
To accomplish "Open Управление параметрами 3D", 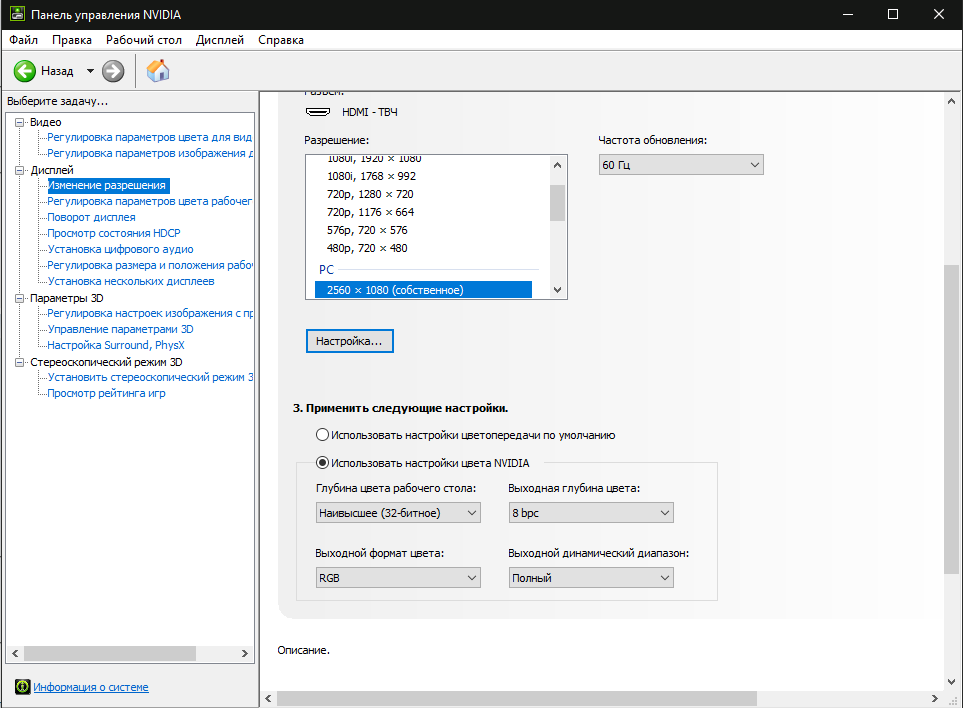I will pyautogui.click(x=120, y=329).
